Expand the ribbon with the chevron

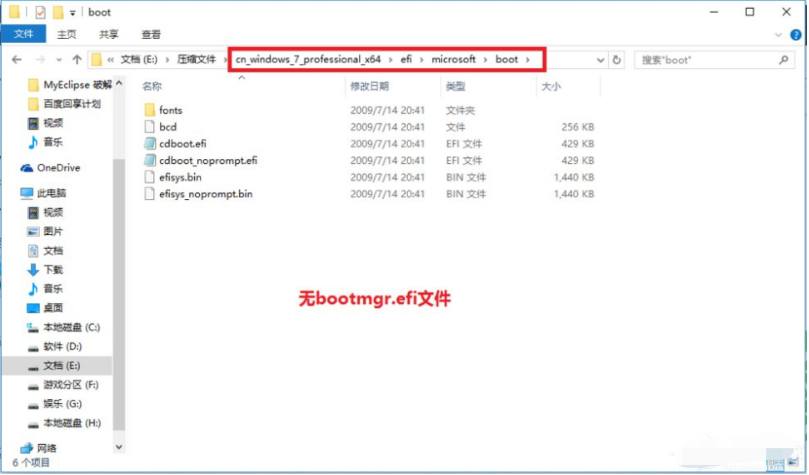[778, 34]
